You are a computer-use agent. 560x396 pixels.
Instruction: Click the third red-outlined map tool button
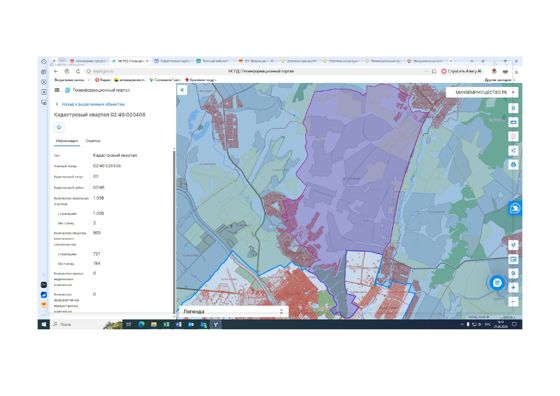(513, 136)
